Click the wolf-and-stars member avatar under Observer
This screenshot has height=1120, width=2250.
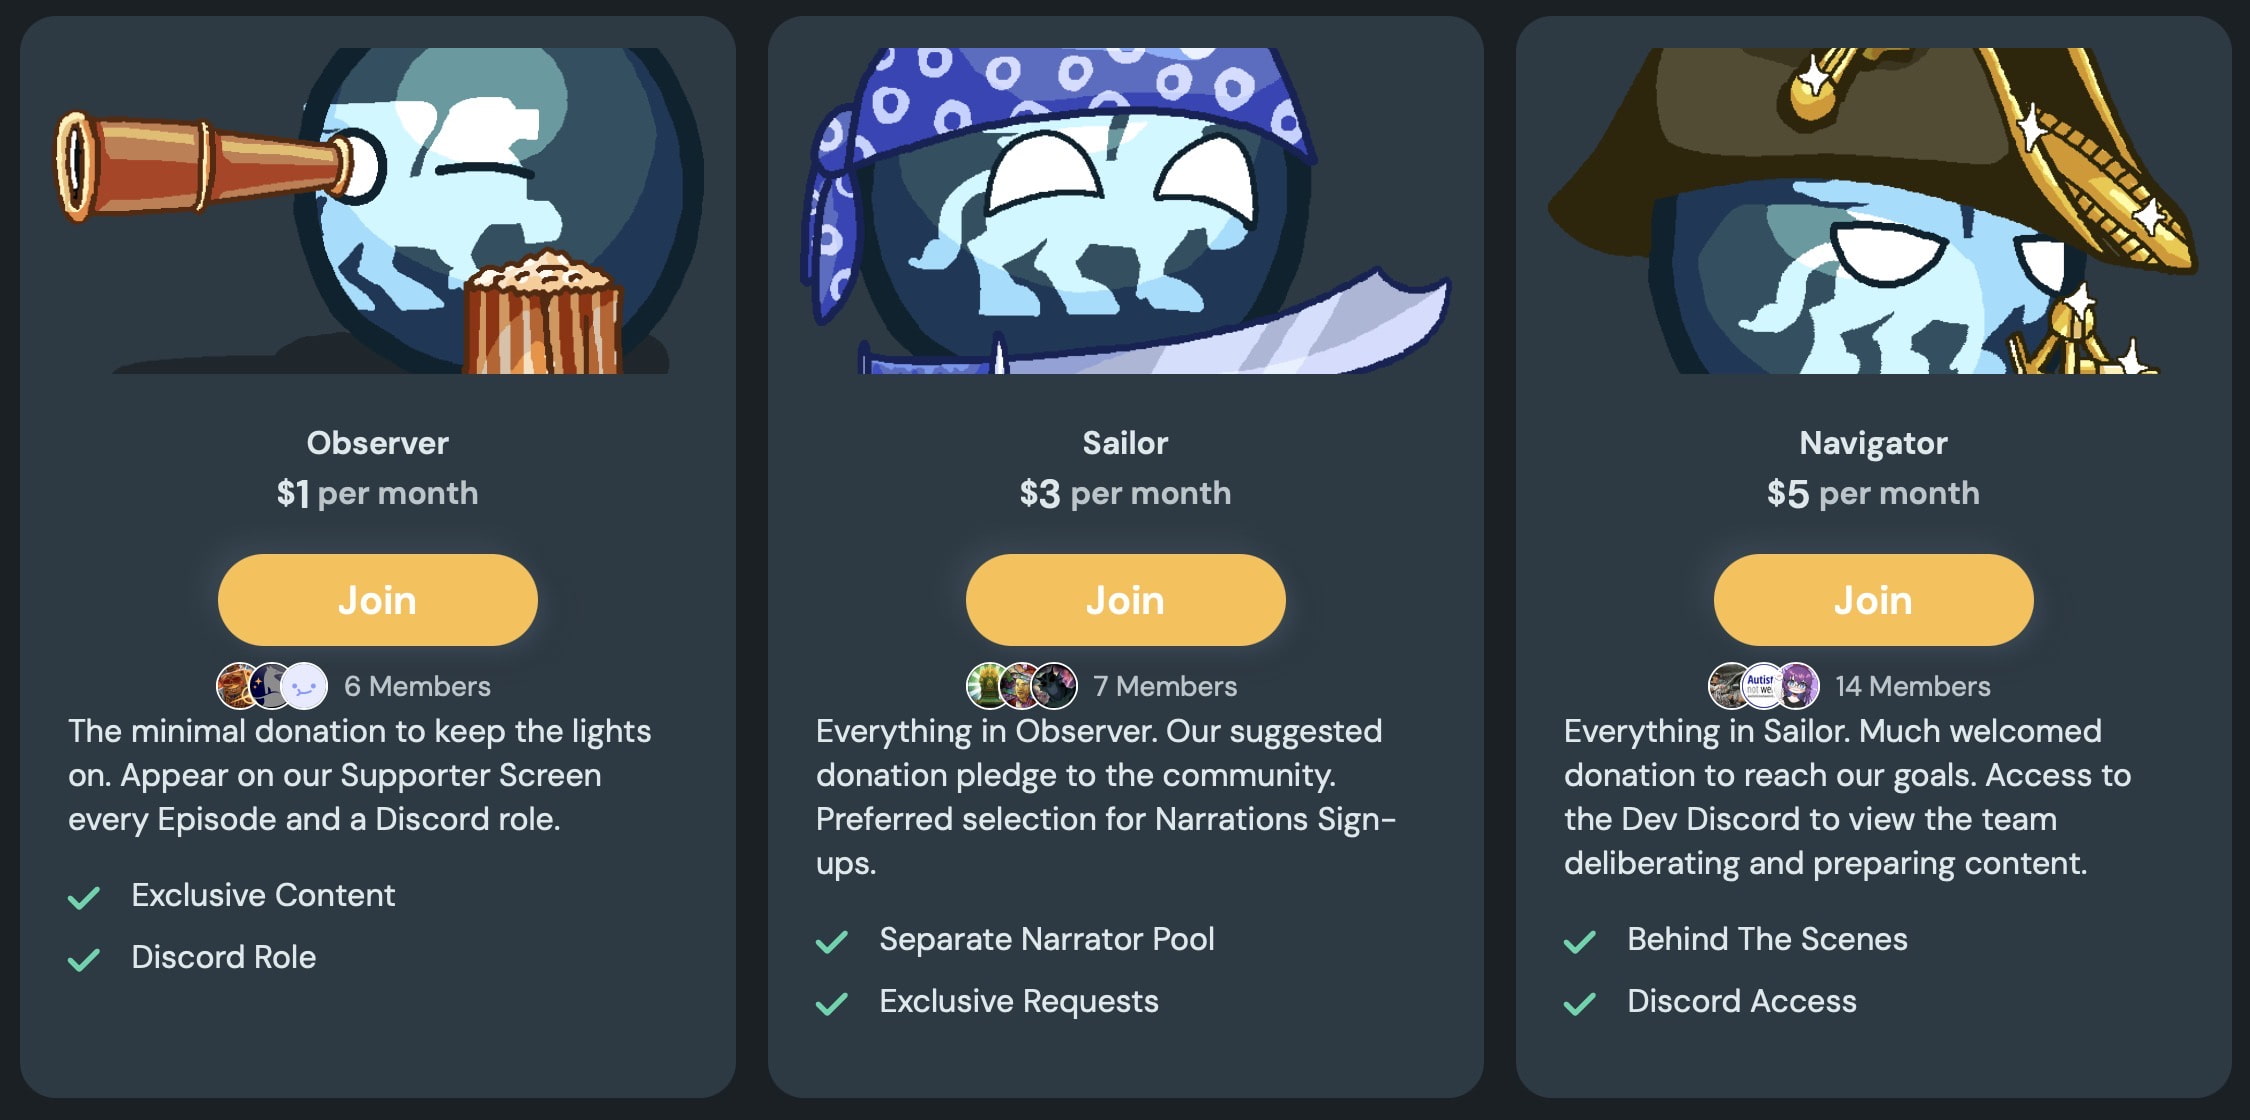click(268, 686)
